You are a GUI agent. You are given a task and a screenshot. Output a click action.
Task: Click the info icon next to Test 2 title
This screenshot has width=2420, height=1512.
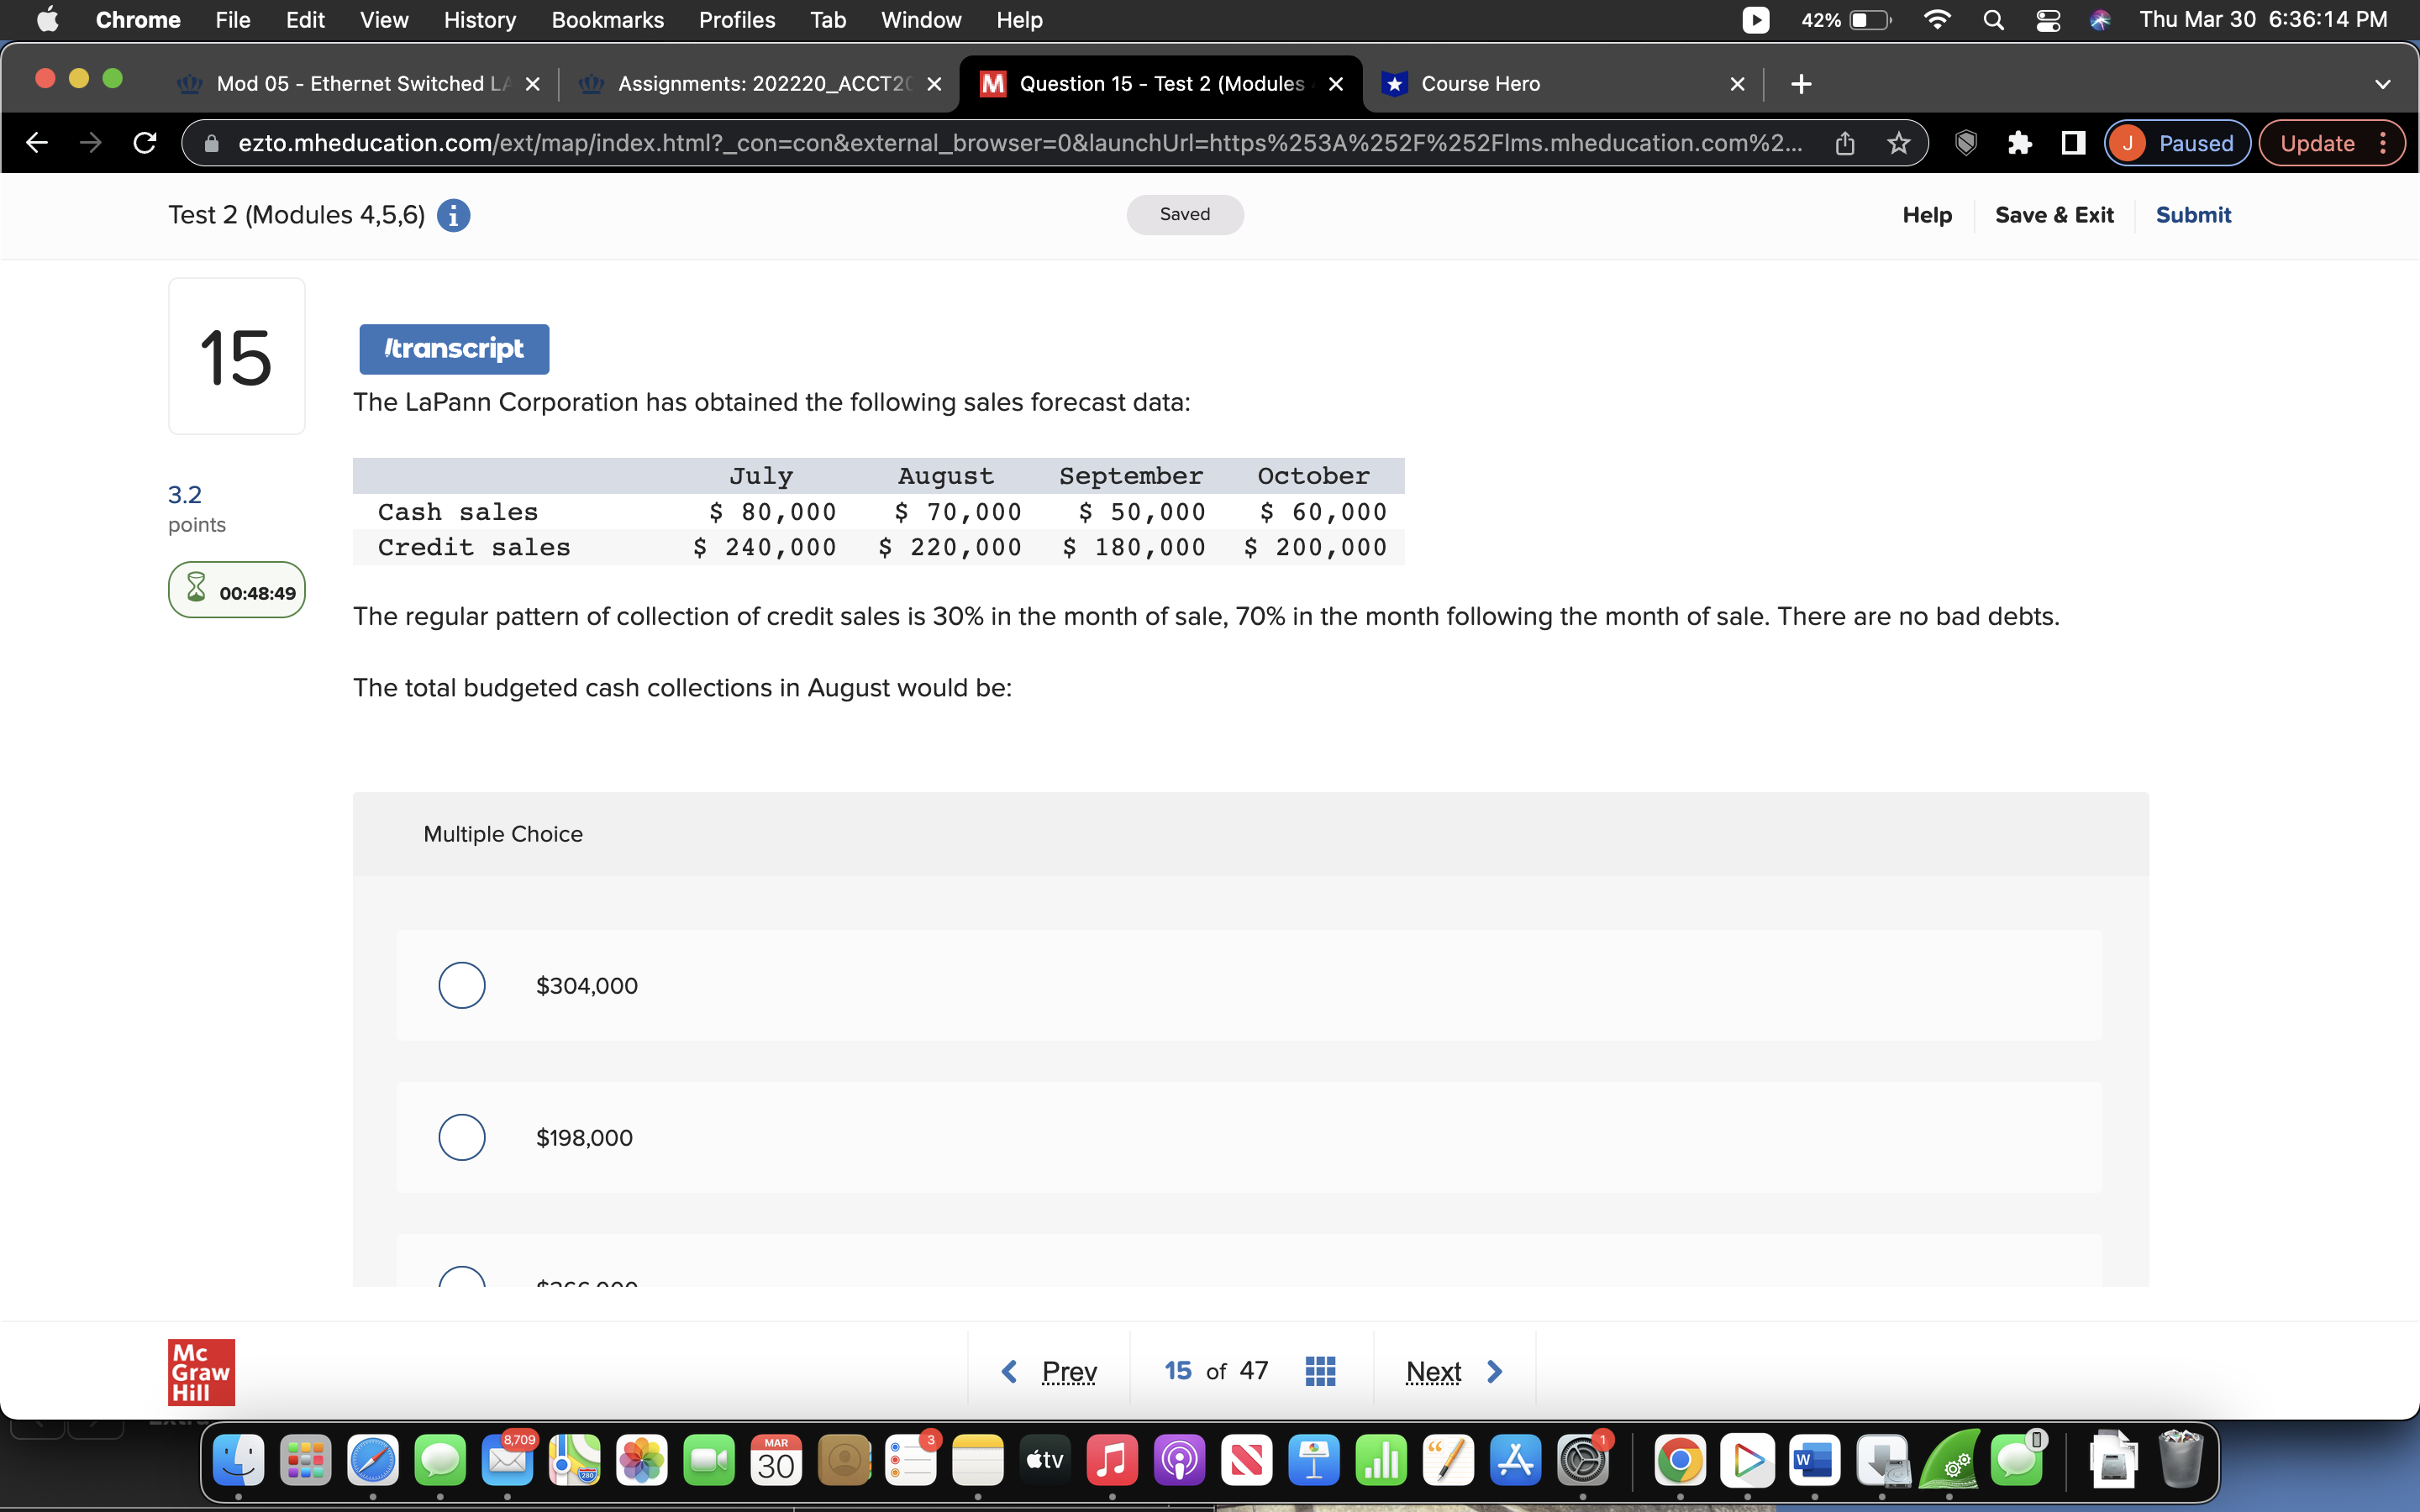(x=454, y=214)
